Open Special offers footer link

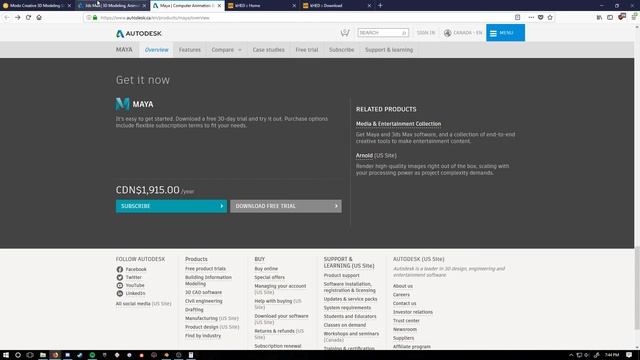pos(269,277)
